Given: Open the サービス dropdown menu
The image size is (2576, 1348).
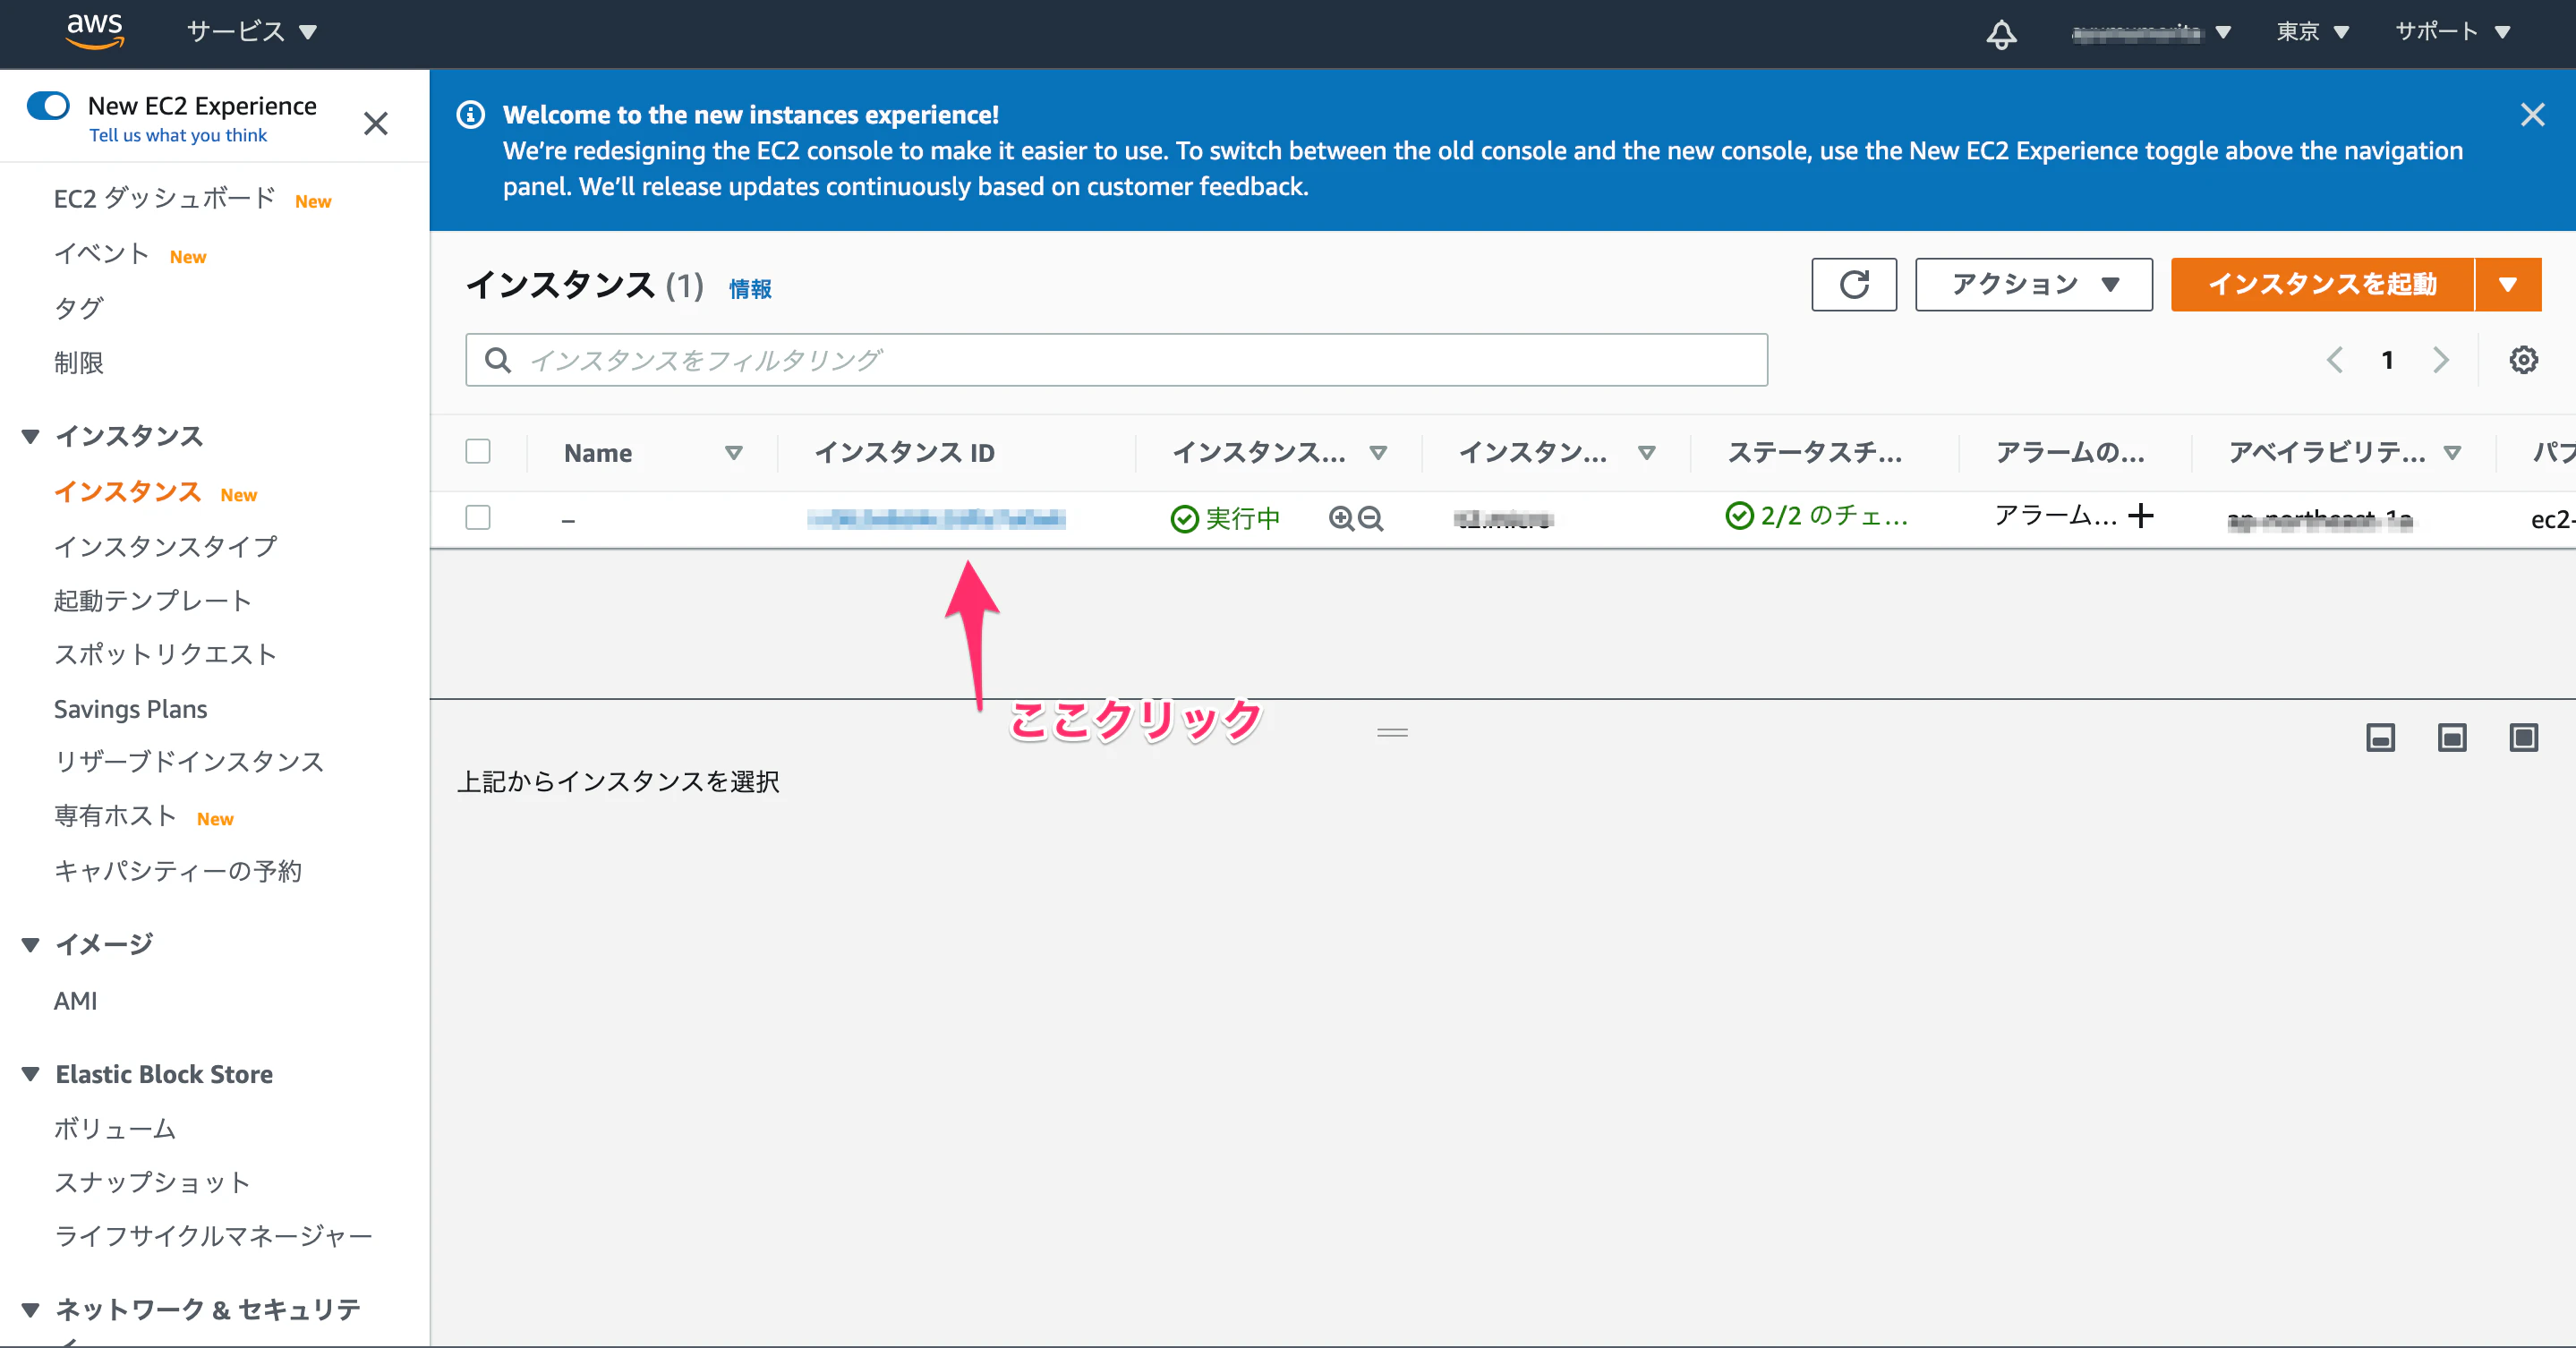Looking at the screenshot, I should tap(252, 32).
